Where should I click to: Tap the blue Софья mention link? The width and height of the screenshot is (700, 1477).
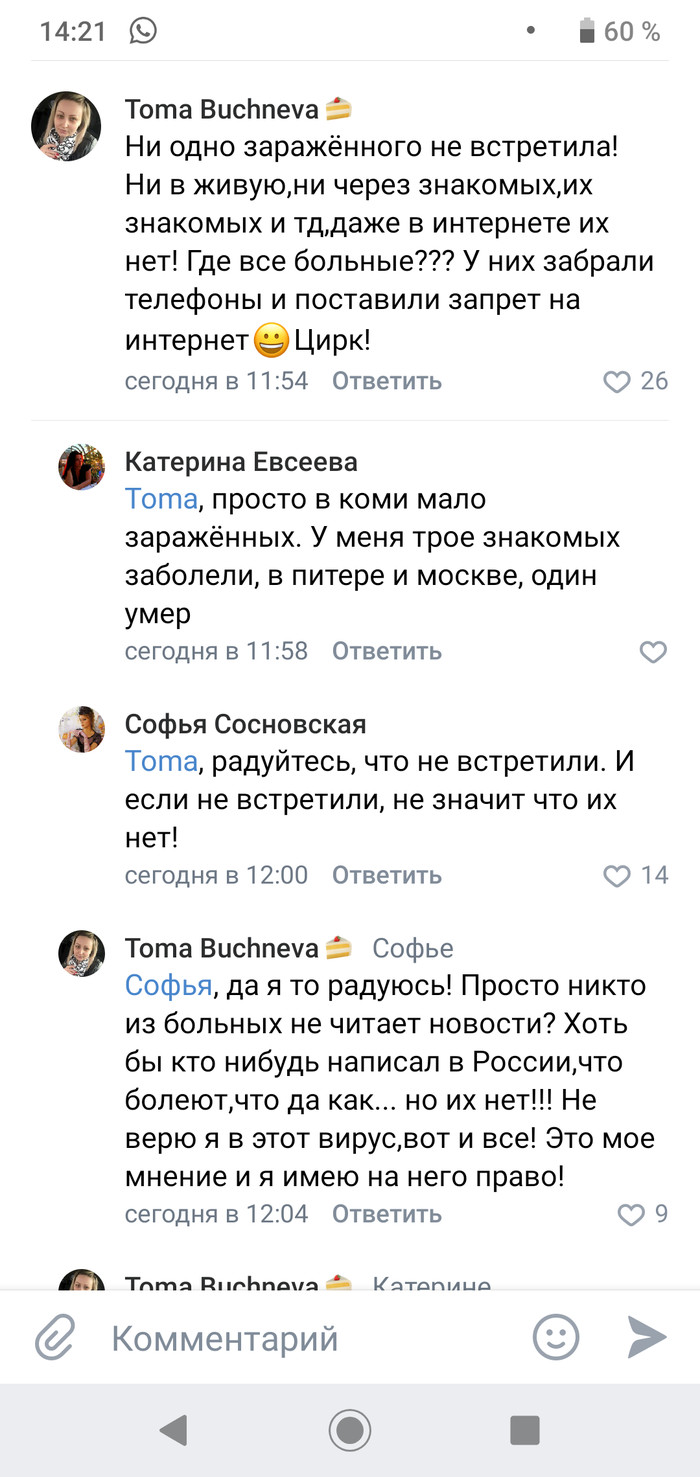coord(168,986)
